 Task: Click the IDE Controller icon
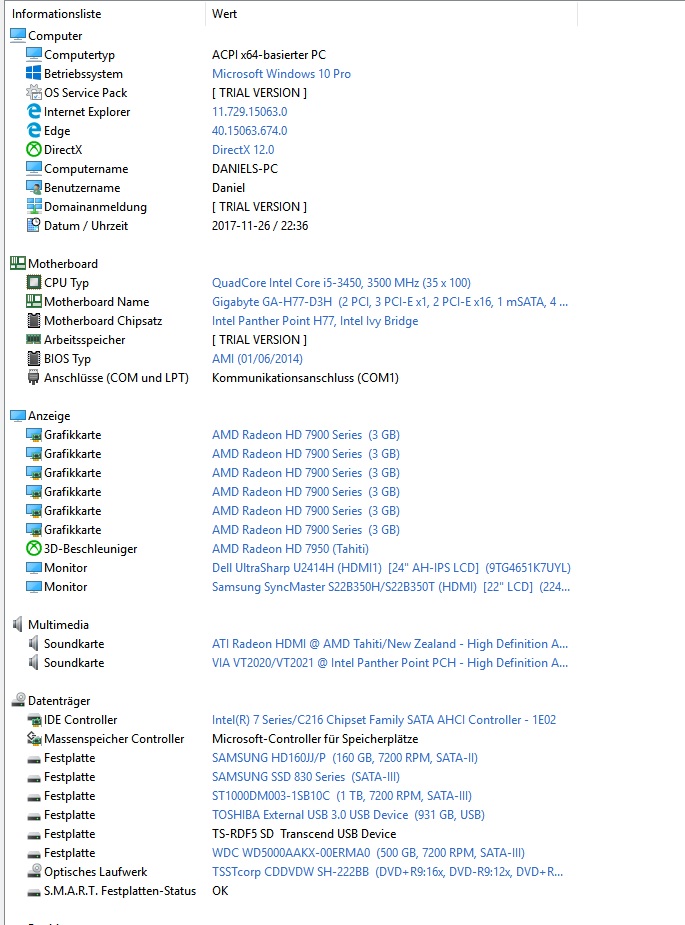(34, 719)
